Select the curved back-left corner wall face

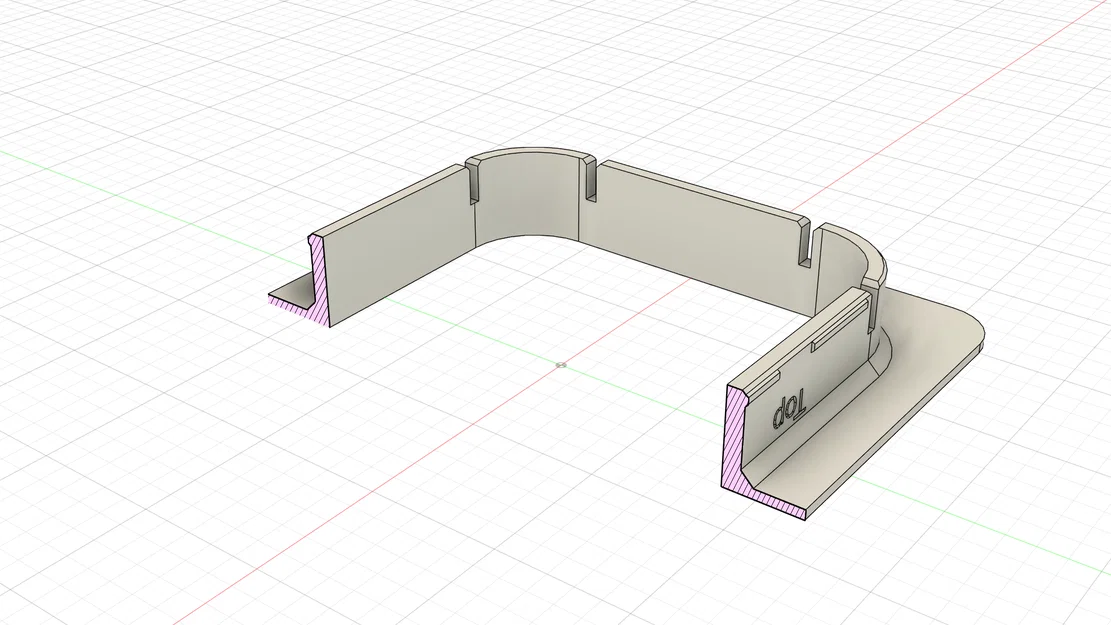[x=527, y=199]
